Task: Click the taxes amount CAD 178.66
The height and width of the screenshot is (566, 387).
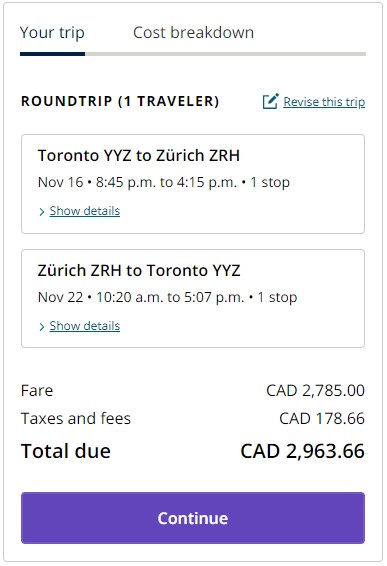Action: click(322, 418)
